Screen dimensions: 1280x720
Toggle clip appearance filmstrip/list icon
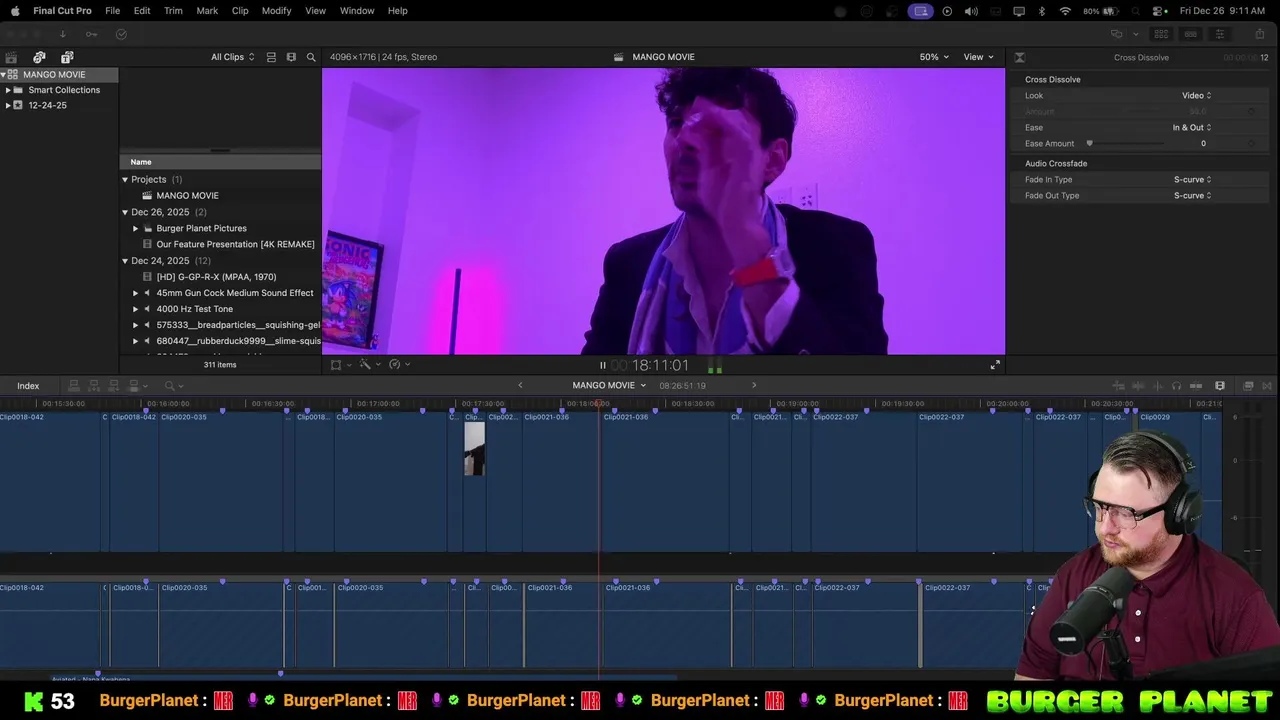271,57
